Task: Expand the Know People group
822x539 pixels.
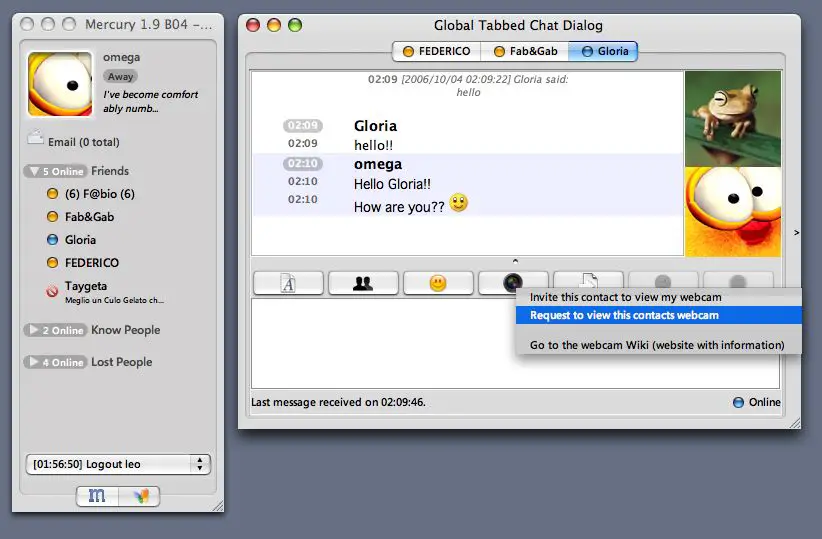Action: [x=34, y=330]
